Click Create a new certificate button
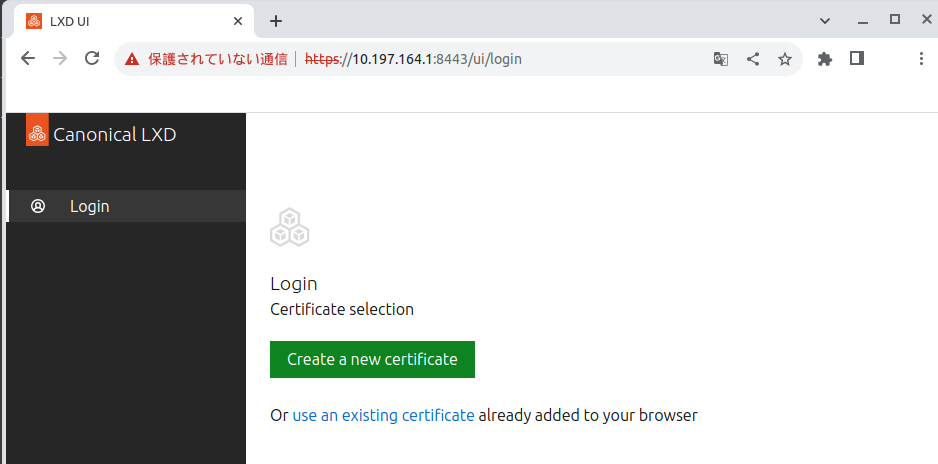Screen dimensions: 938x464 372,359
